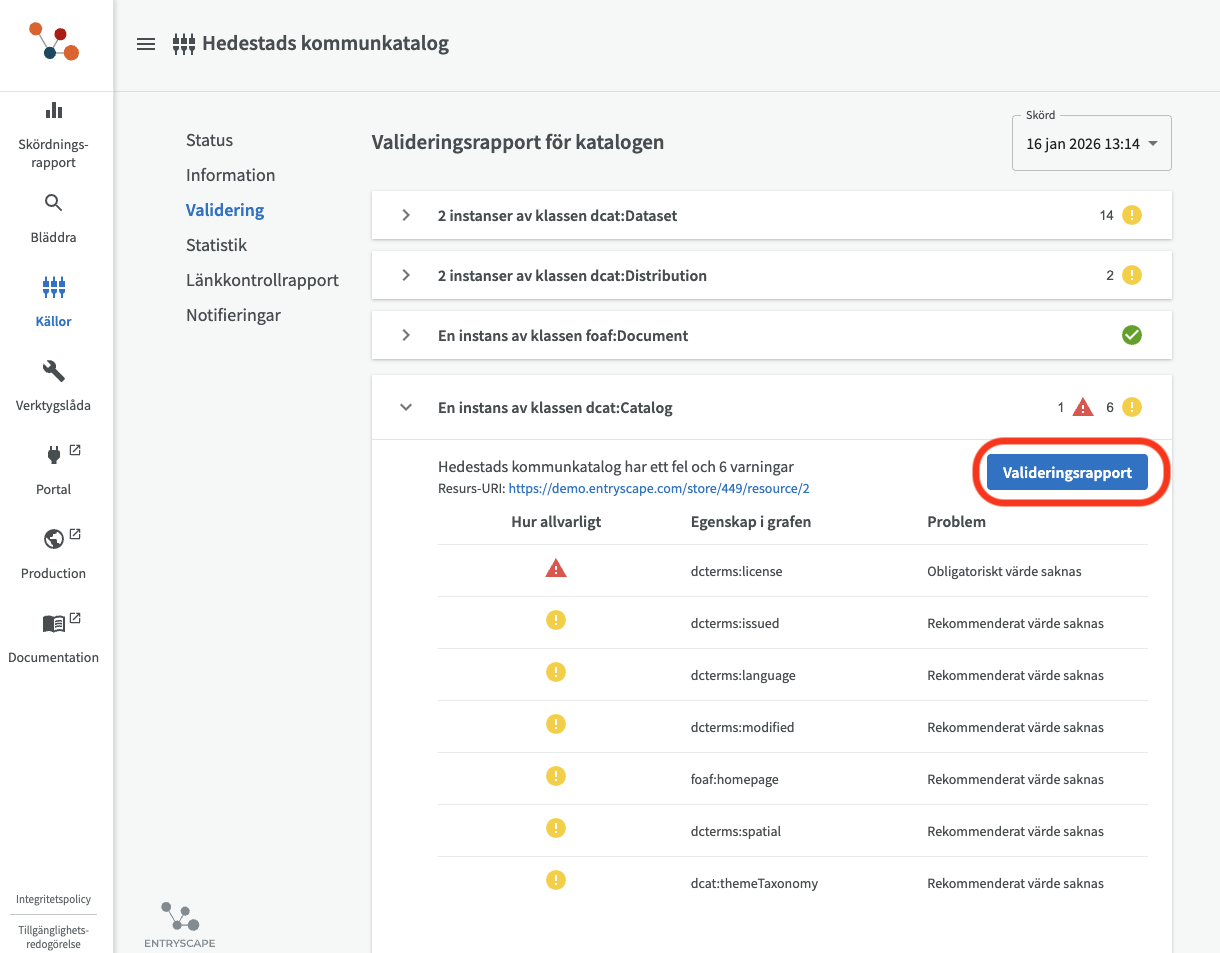Open the Verktygslåda wrench icon
This screenshot has width=1220, height=953.
[54, 372]
